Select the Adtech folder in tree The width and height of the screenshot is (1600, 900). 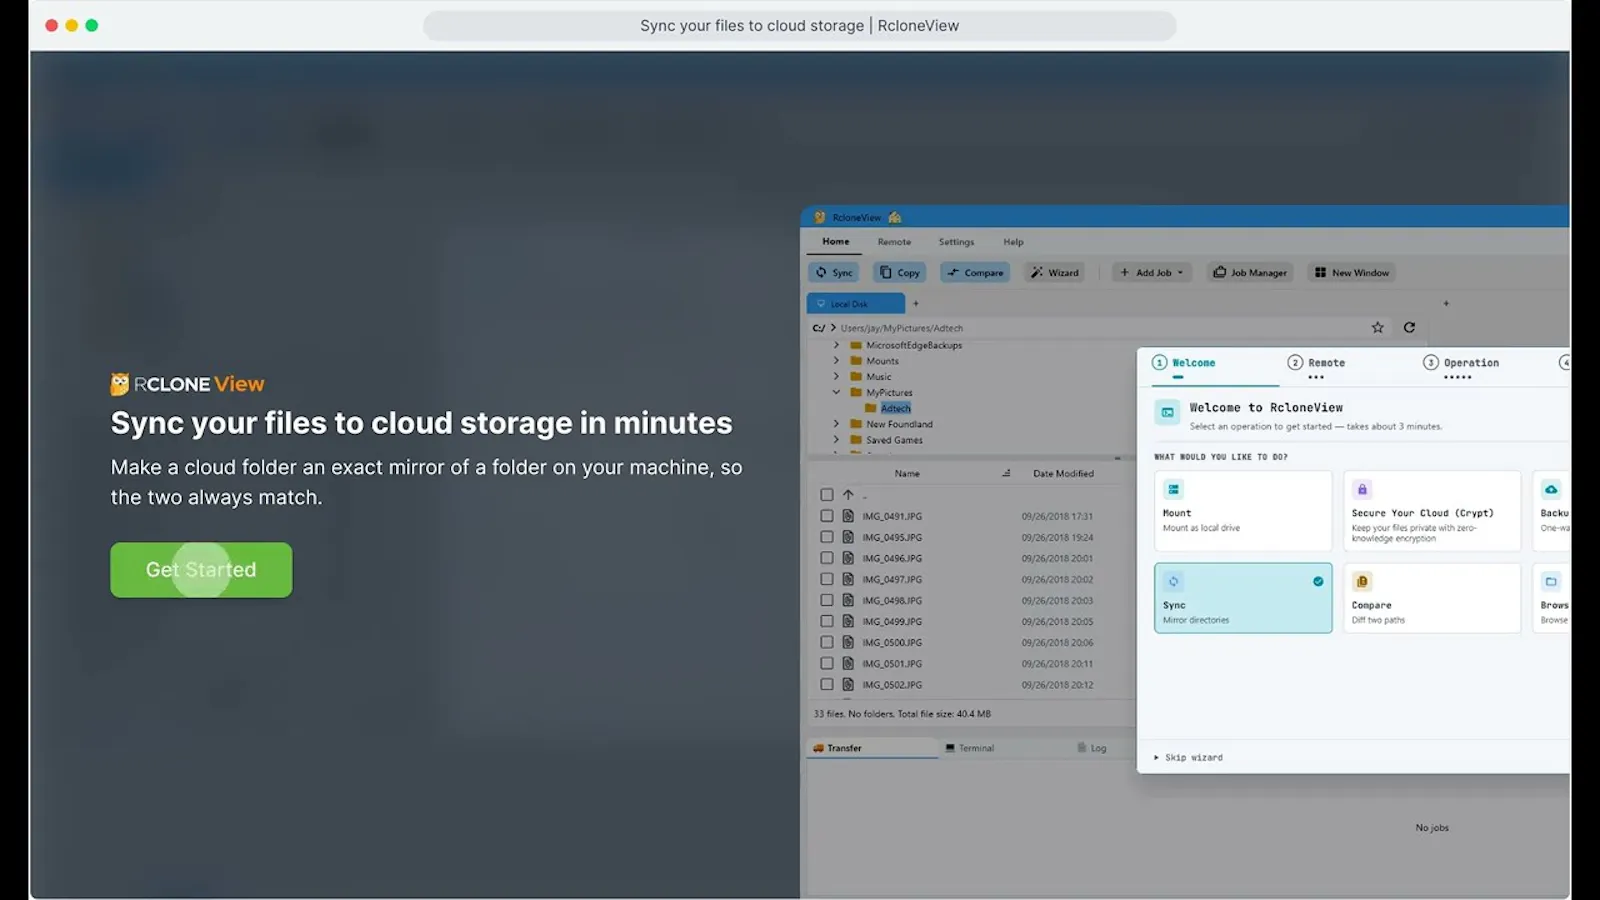click(x=895, y=408)
